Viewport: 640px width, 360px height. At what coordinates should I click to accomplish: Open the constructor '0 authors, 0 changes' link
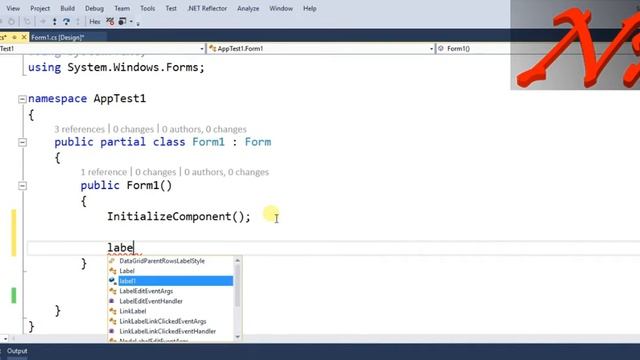tap(227, 172)
